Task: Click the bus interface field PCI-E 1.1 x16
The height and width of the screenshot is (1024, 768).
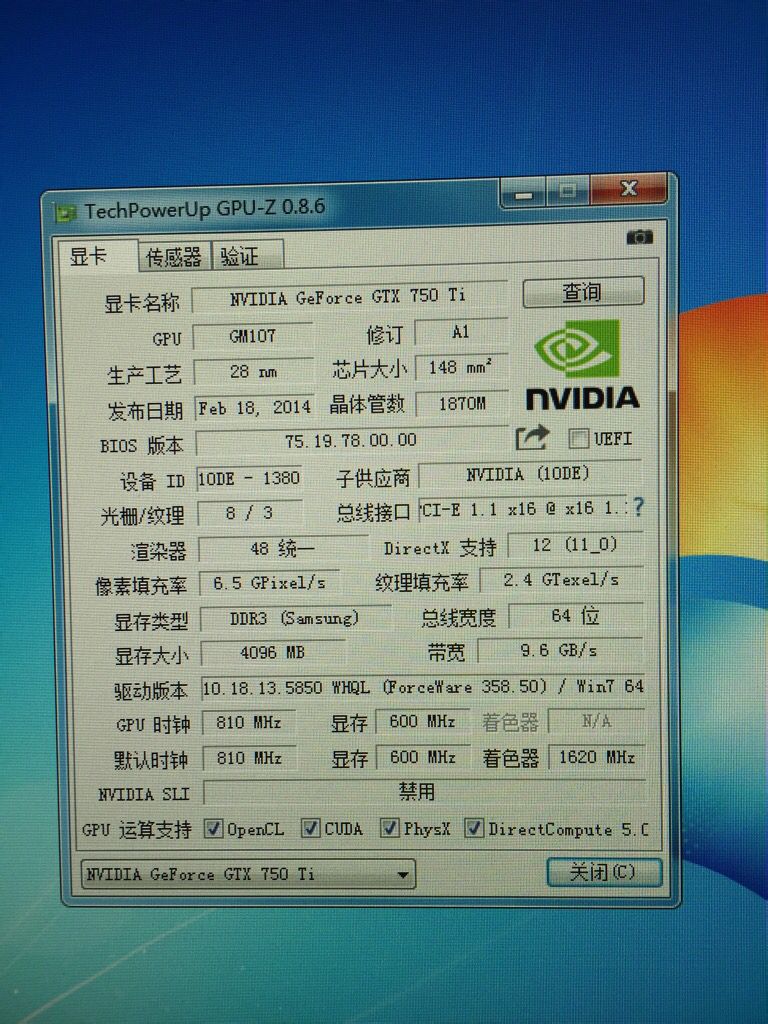Action: click(x=523, y=509)
